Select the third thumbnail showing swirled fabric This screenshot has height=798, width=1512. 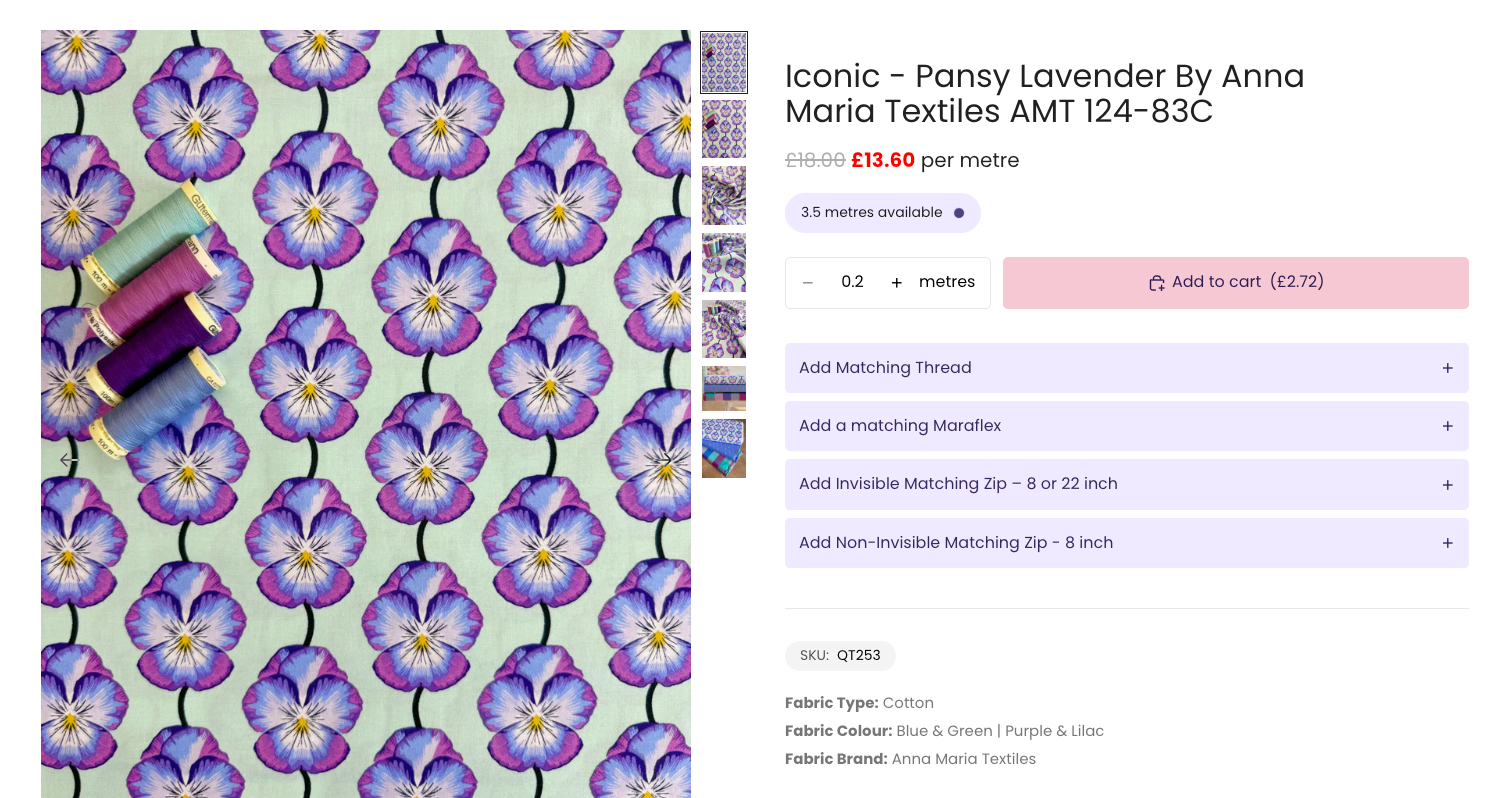click(x=724, y=195)
